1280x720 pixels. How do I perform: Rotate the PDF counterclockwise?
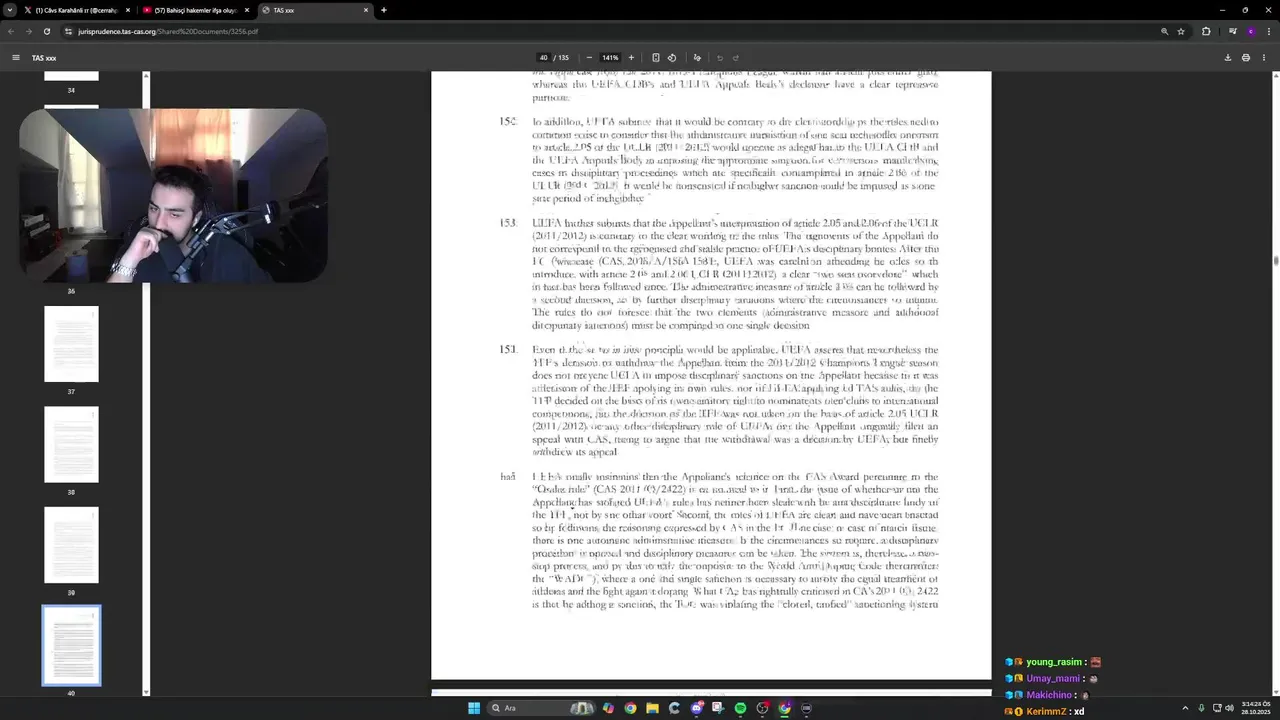[672, 58]
